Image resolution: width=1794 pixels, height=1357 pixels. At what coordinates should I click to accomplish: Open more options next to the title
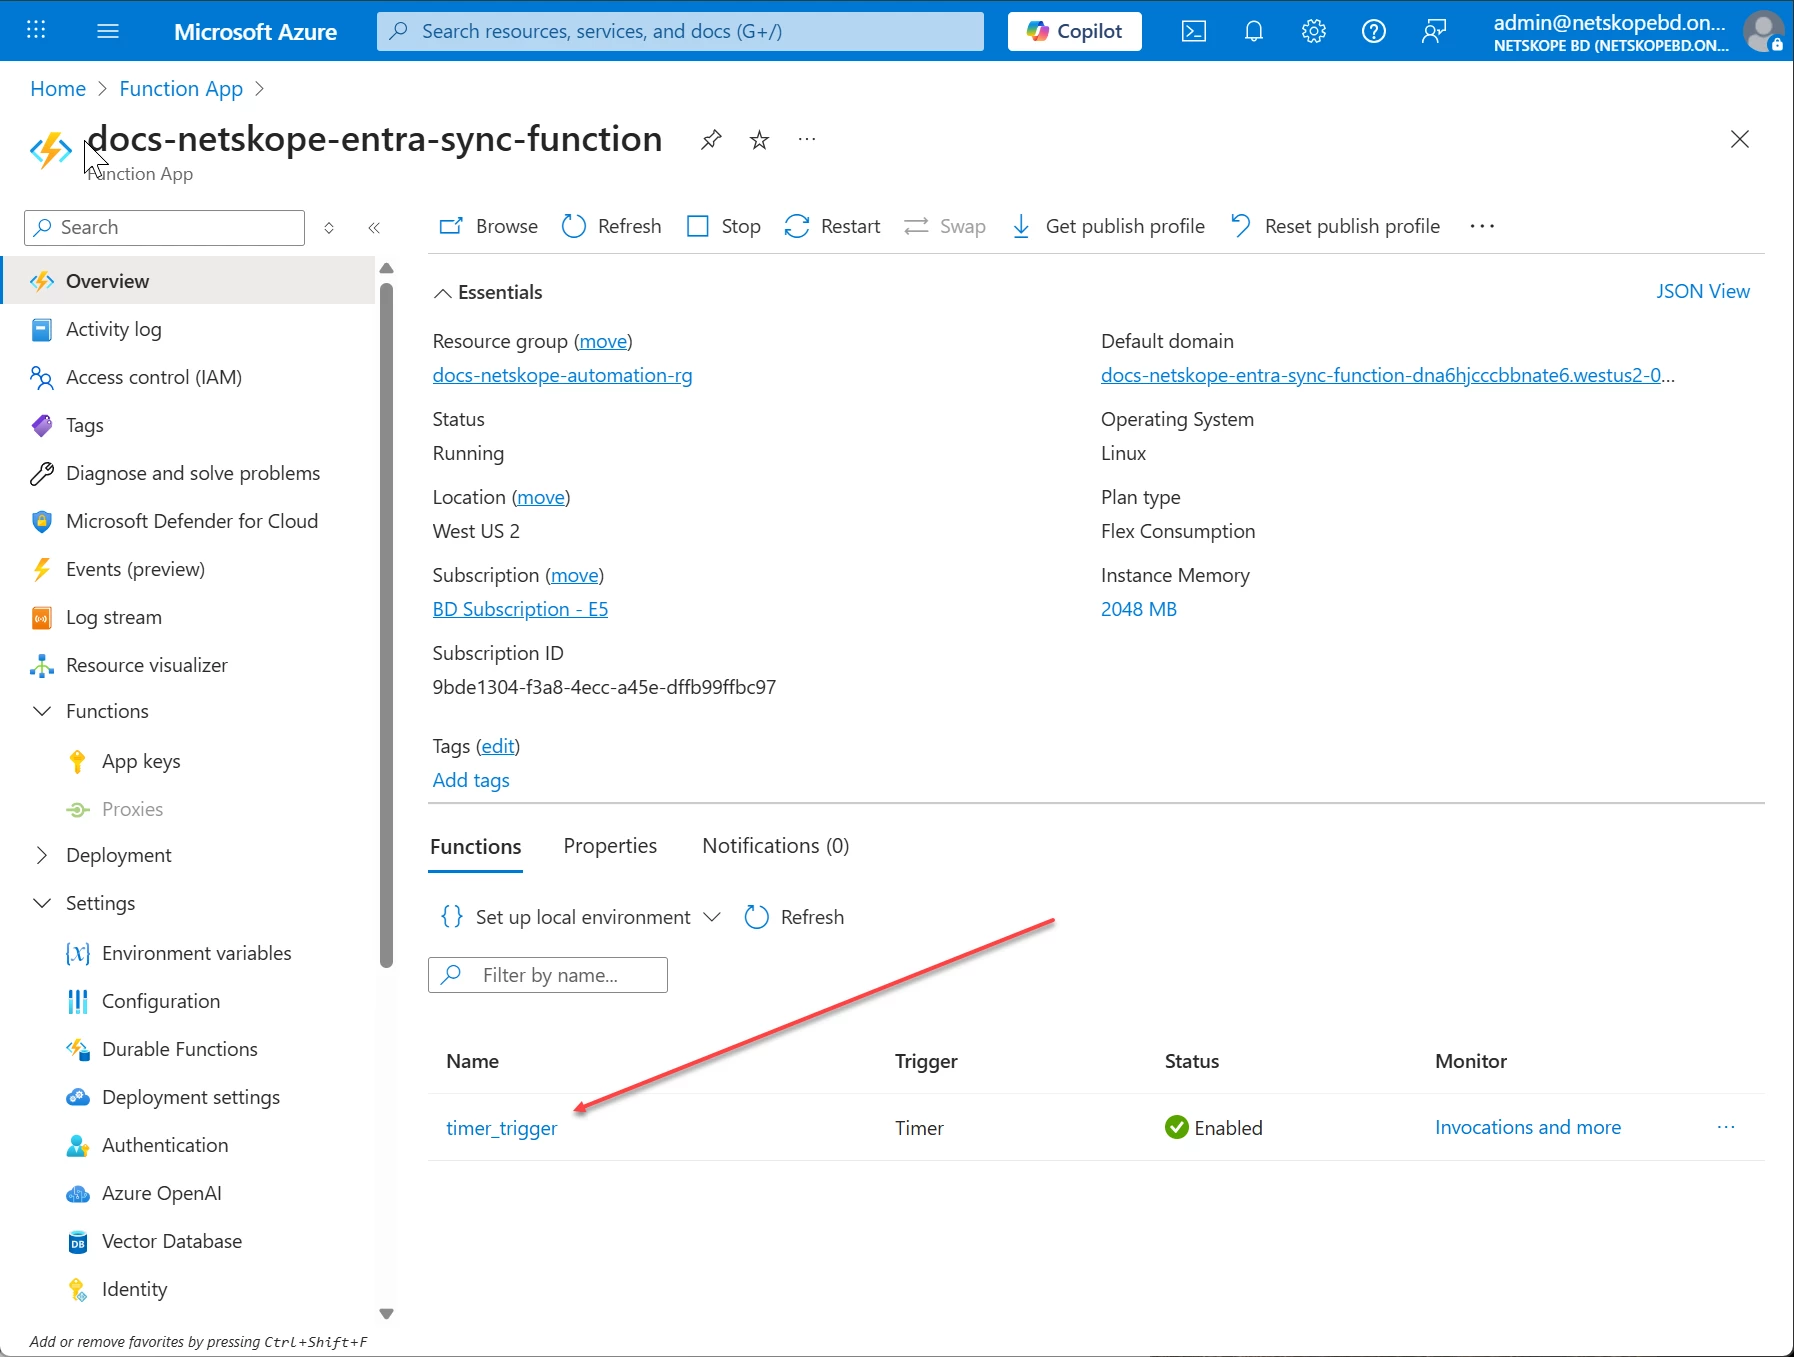click(x=807, y=139)
